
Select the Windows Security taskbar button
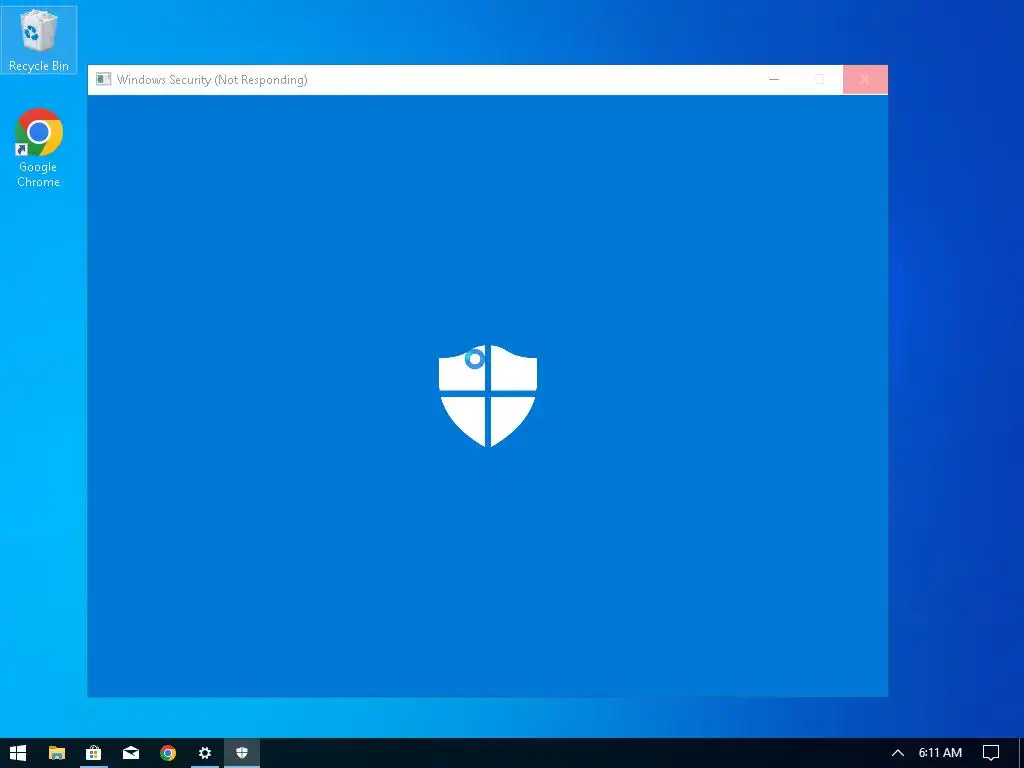point(242,753)
